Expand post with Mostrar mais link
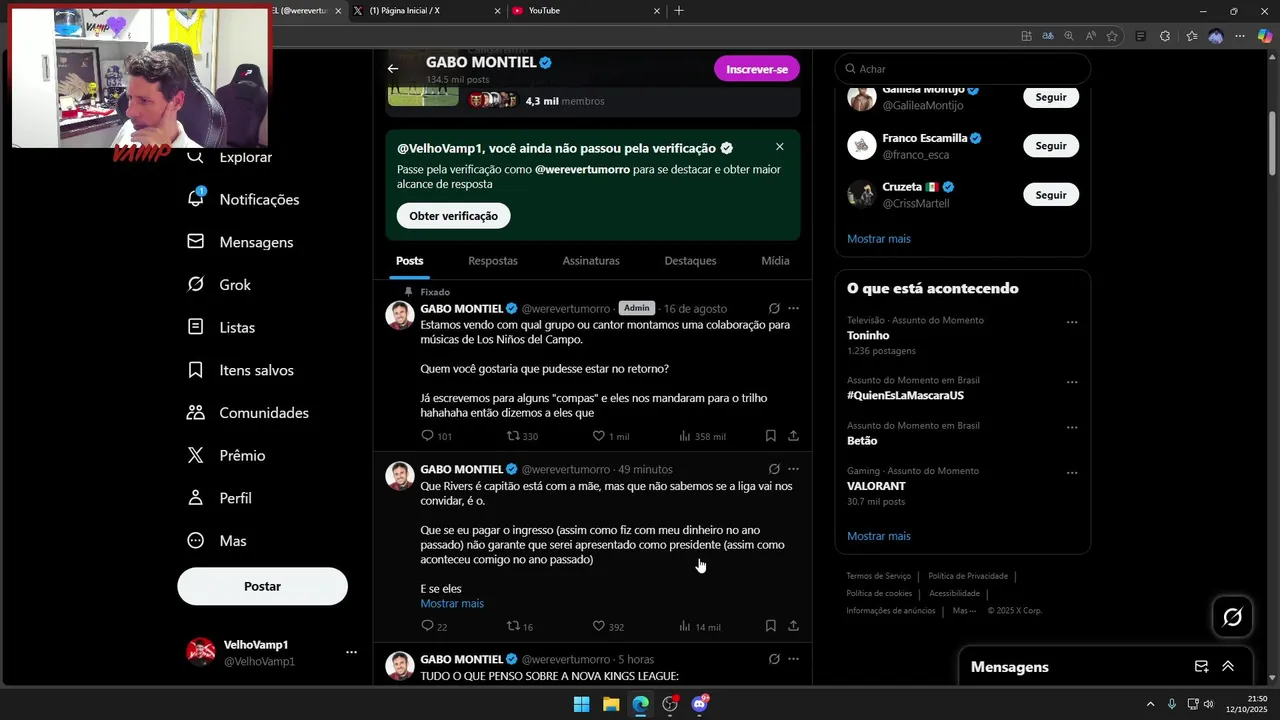Viewport: 1280px width, 720px height. 452,603
